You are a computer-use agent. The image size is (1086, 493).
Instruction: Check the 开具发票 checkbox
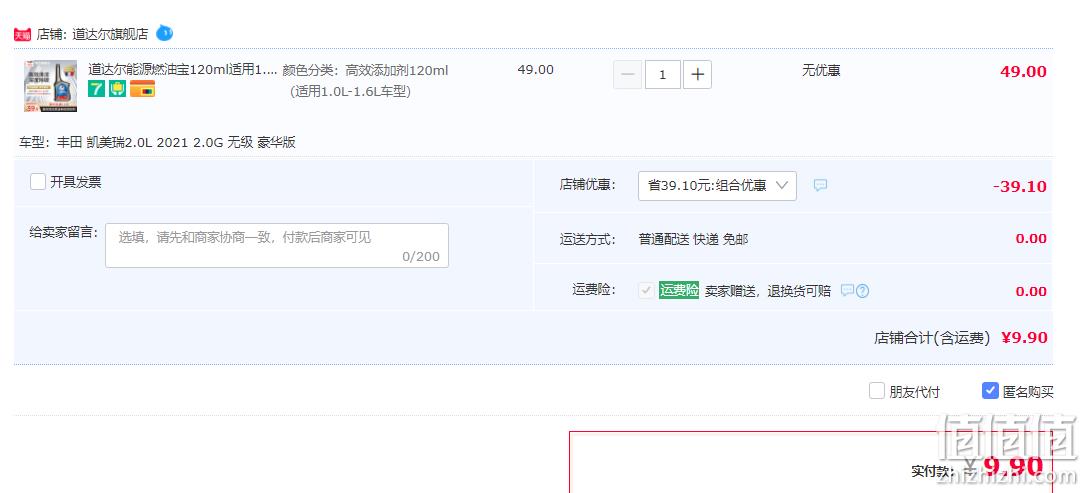(x=38, y=182)
